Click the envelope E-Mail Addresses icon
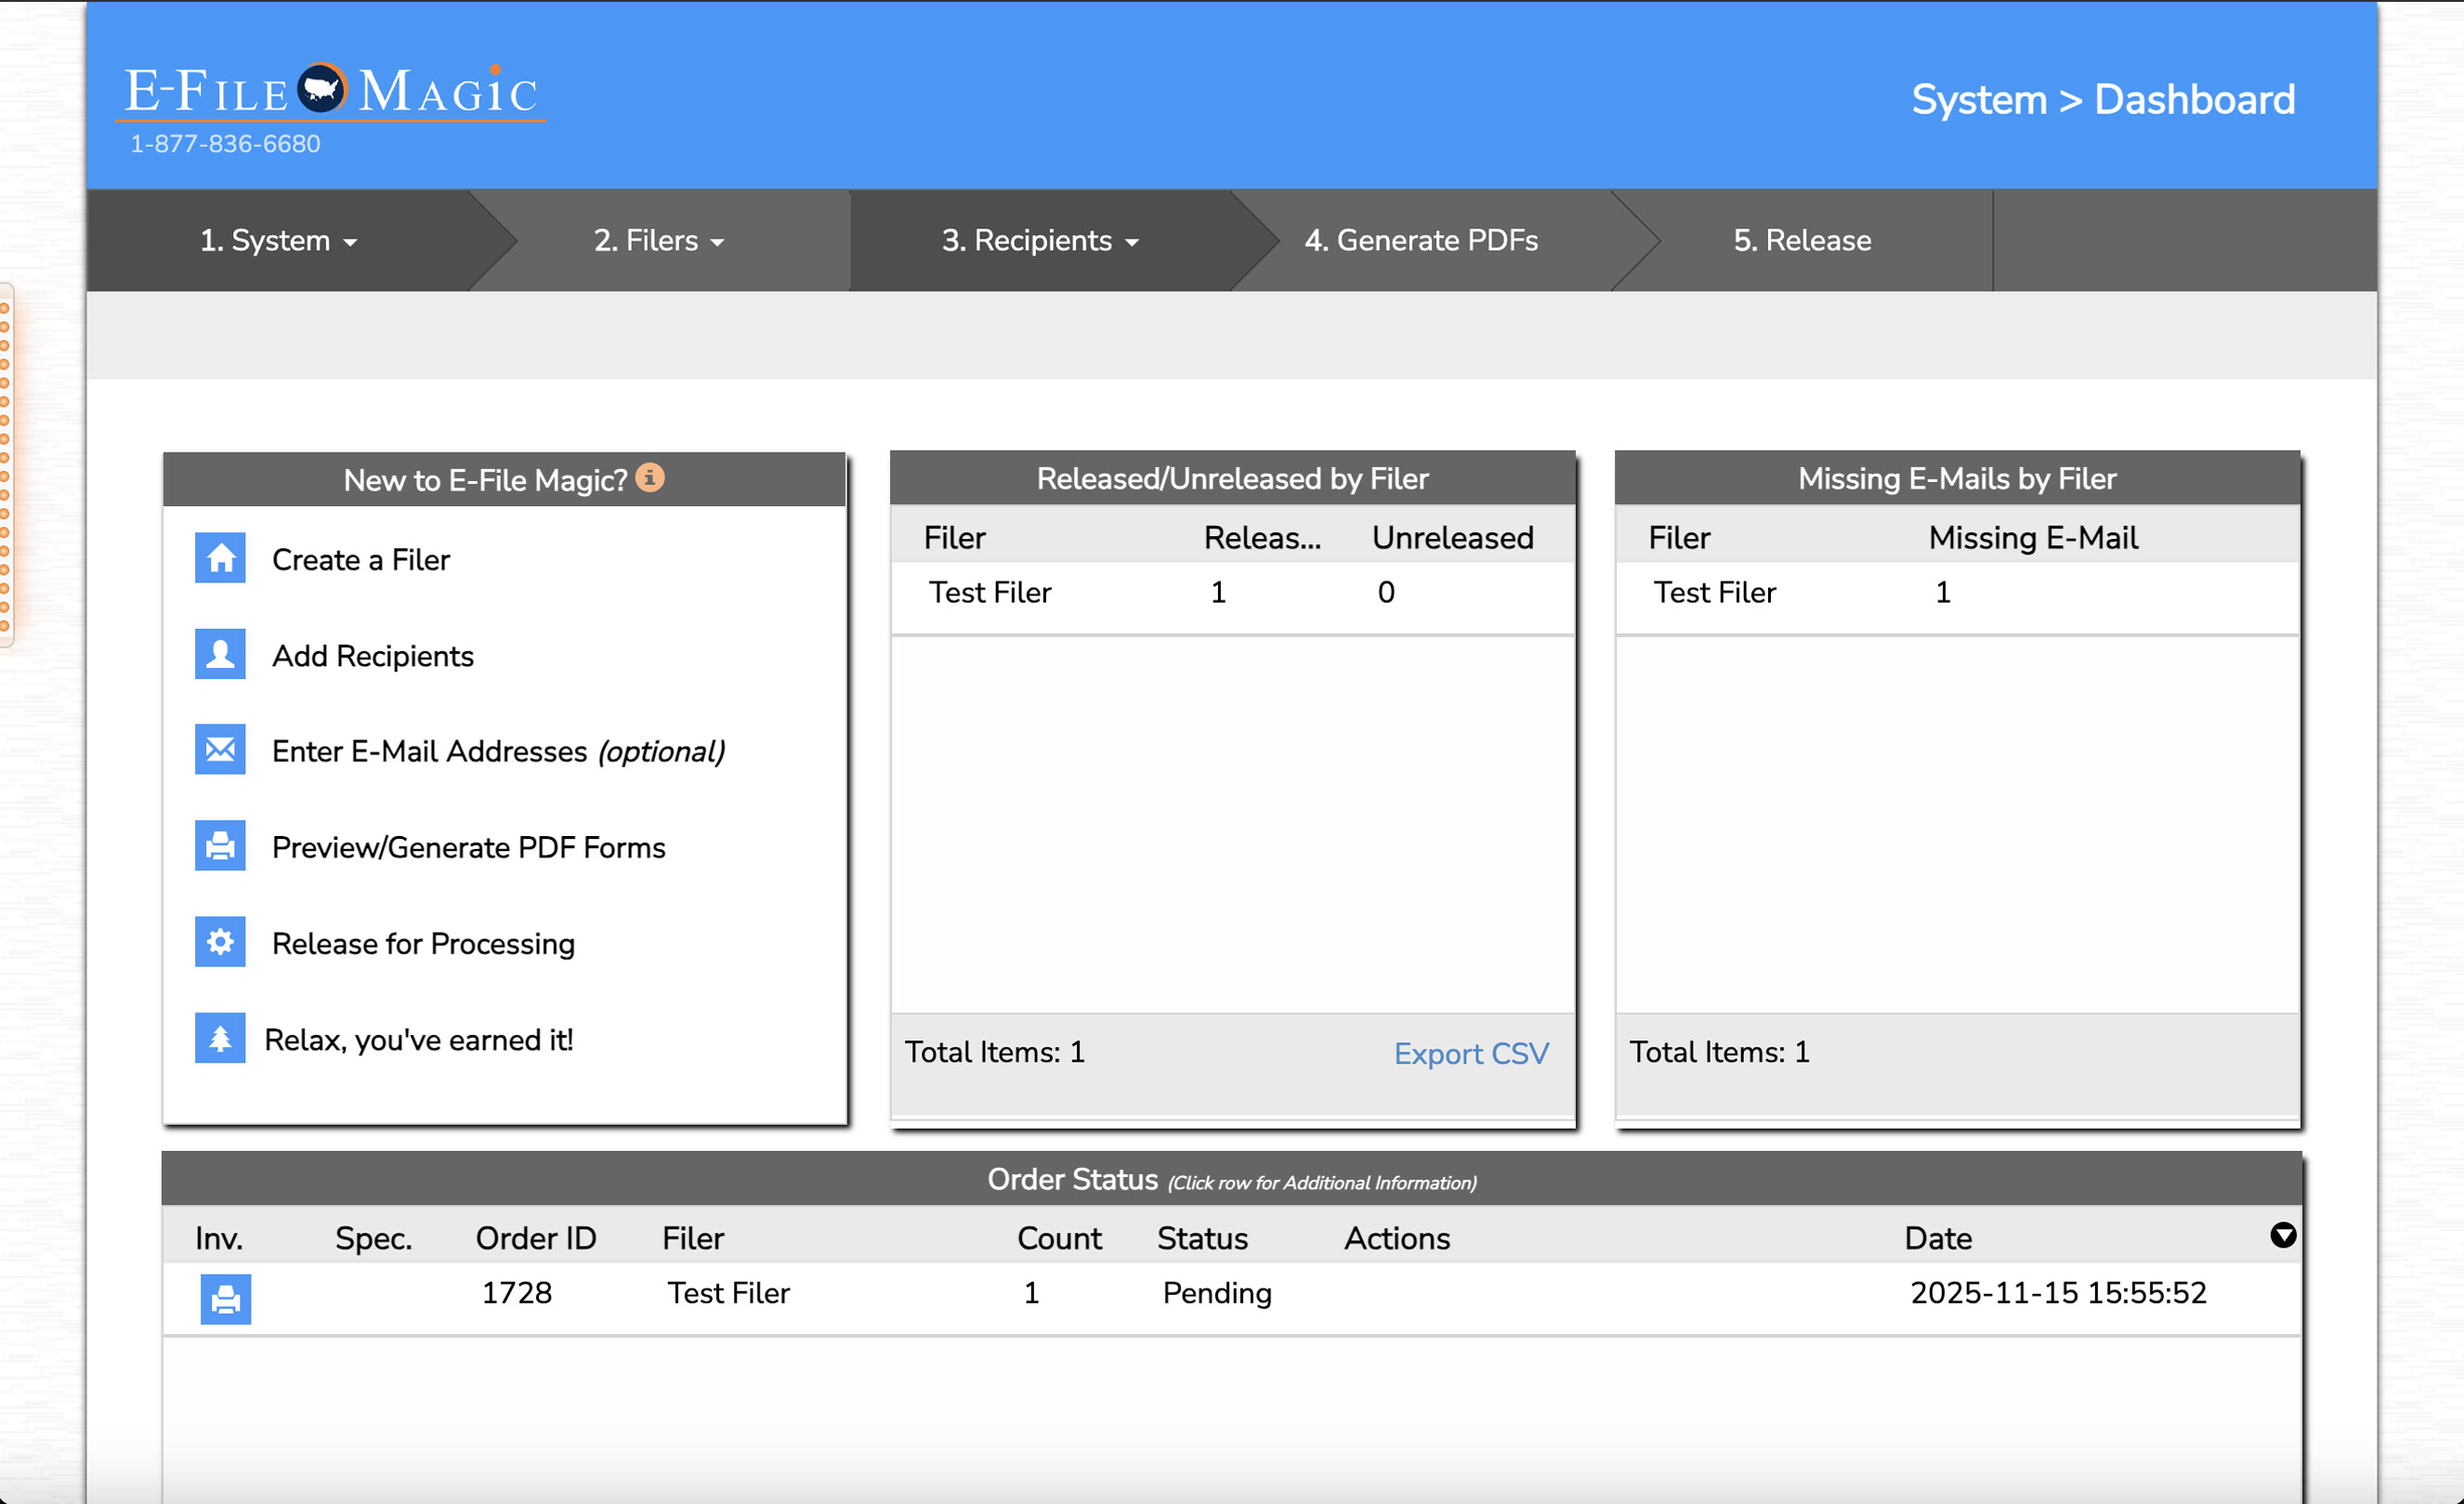This screenshot has height=1504, width=2464. point(220,750)
